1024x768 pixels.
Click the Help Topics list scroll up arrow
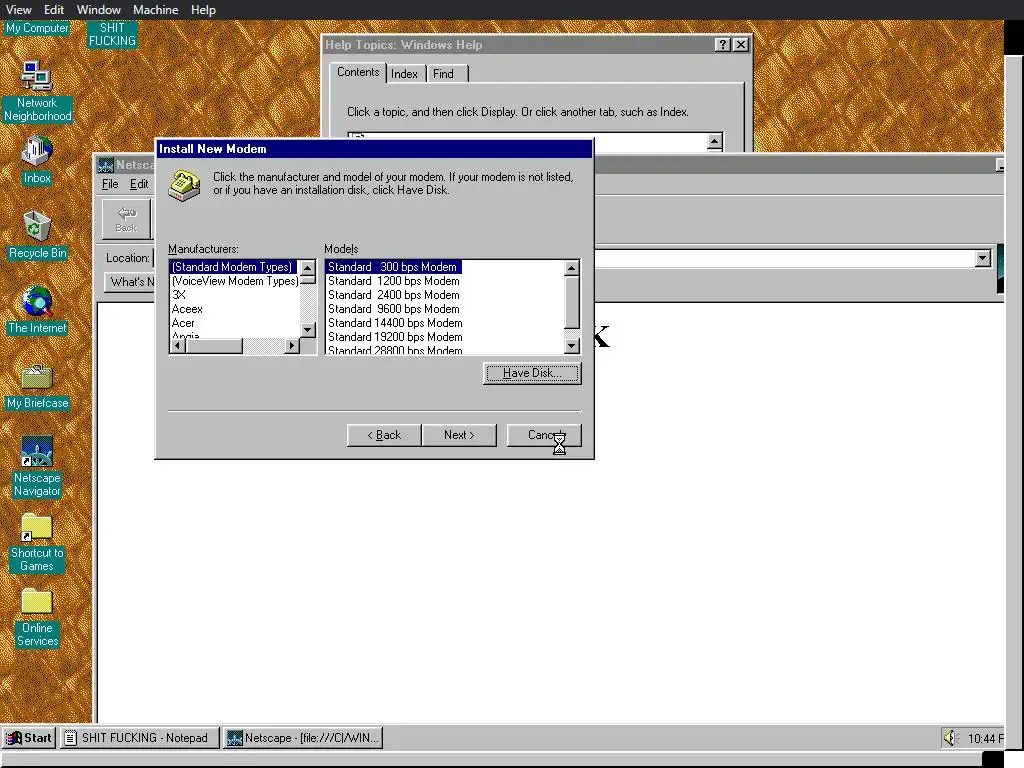714,141
